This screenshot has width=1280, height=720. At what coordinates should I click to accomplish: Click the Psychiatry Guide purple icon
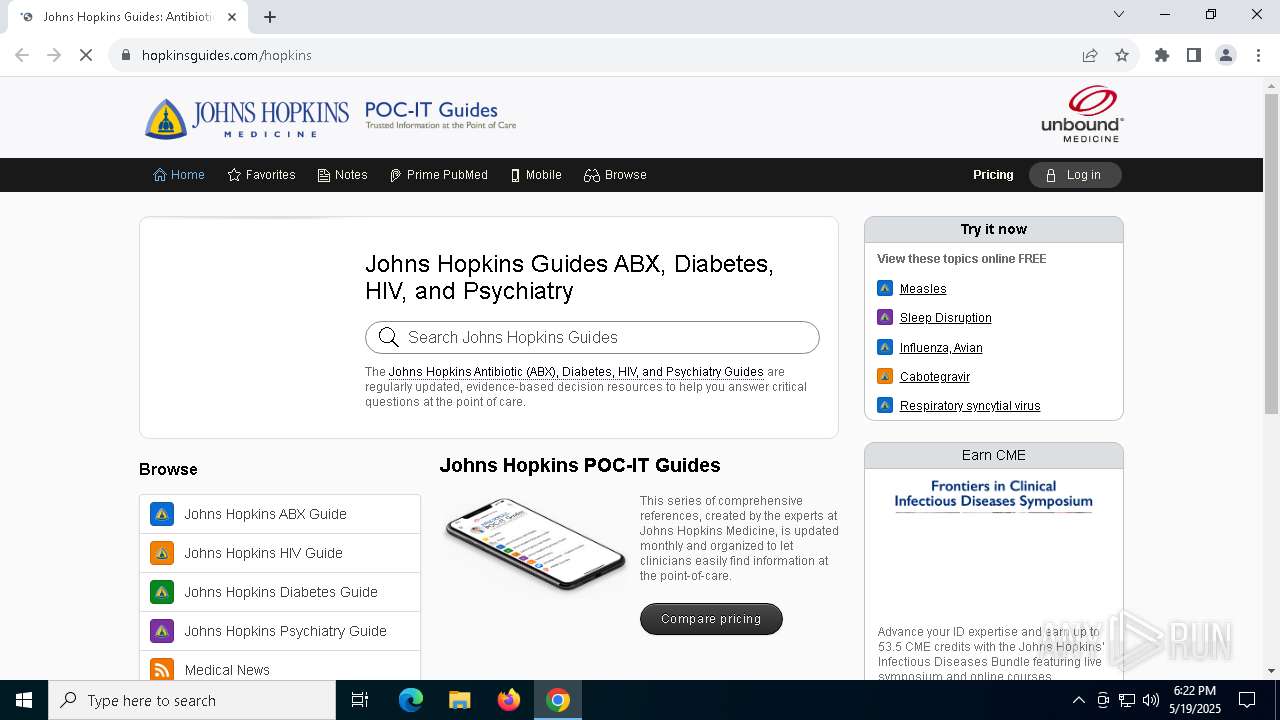[162, 631]
